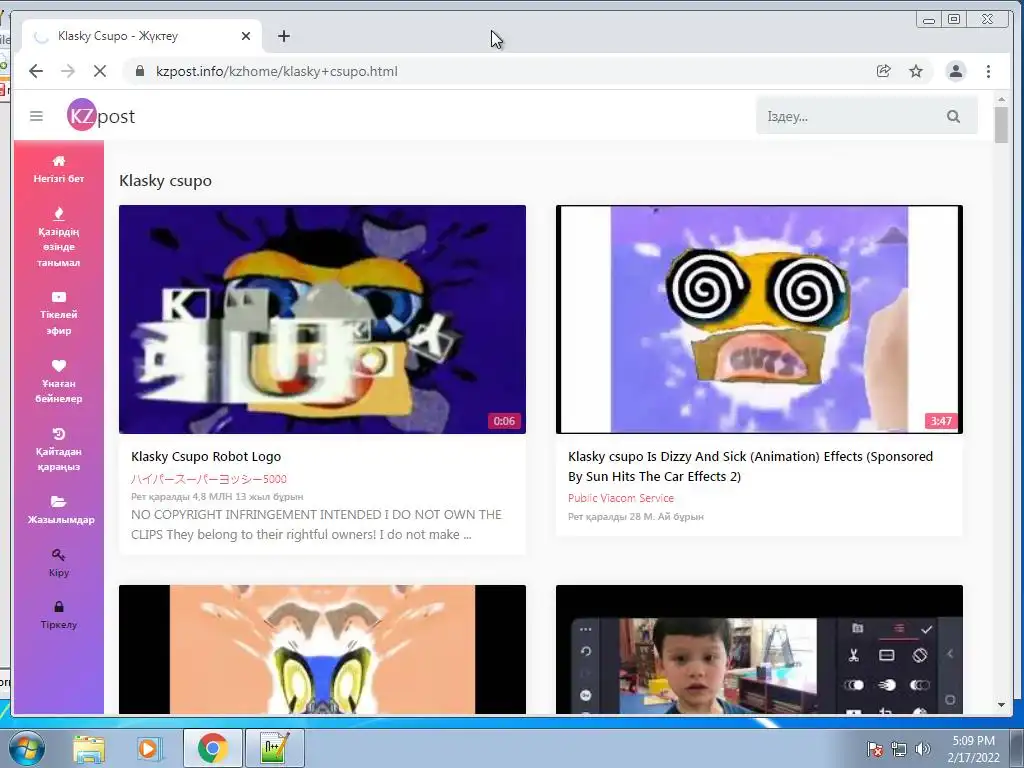Click Chrome icon in taskbar
Viewport: 1024px width, 768px height.
[x=212, y=748]
